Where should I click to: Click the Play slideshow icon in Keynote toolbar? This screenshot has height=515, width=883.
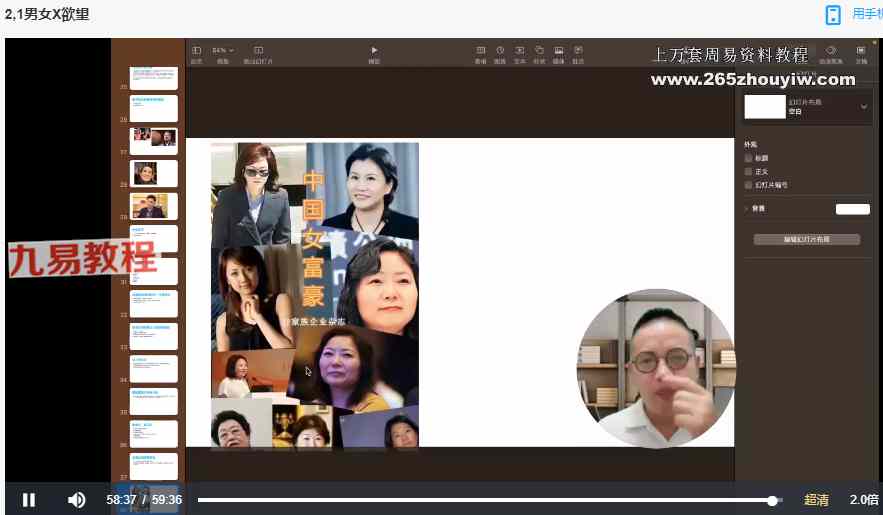point(374,50)
